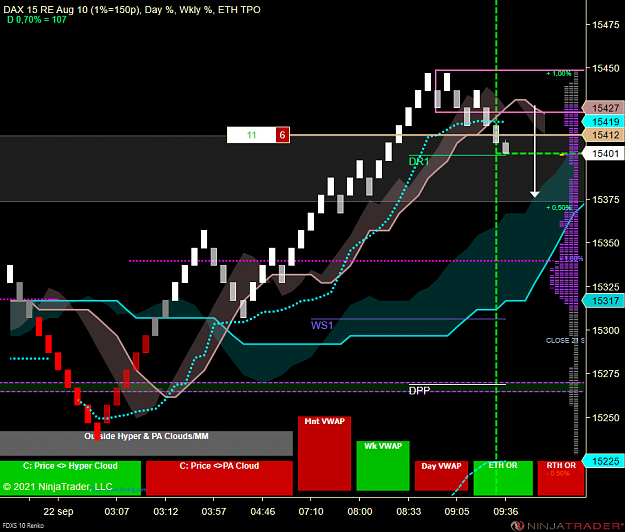Click the 04:46 time axis label
The image size is (625, 532).
[x=263, y=512]
